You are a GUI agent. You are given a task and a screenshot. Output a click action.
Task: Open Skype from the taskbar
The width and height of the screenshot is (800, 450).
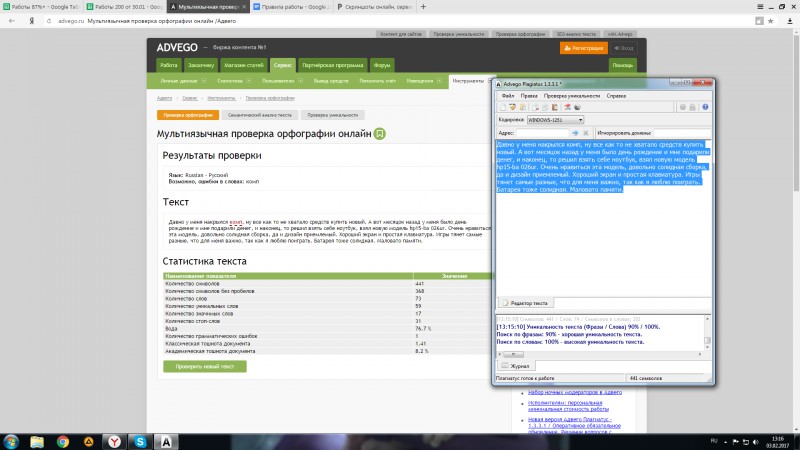click(140, 442)
